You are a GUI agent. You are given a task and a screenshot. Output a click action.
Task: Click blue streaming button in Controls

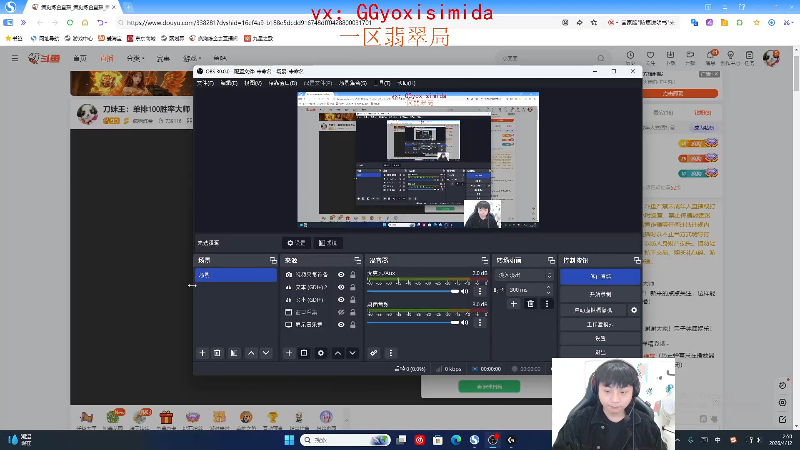pyautogui.click(x=600, y=276)
